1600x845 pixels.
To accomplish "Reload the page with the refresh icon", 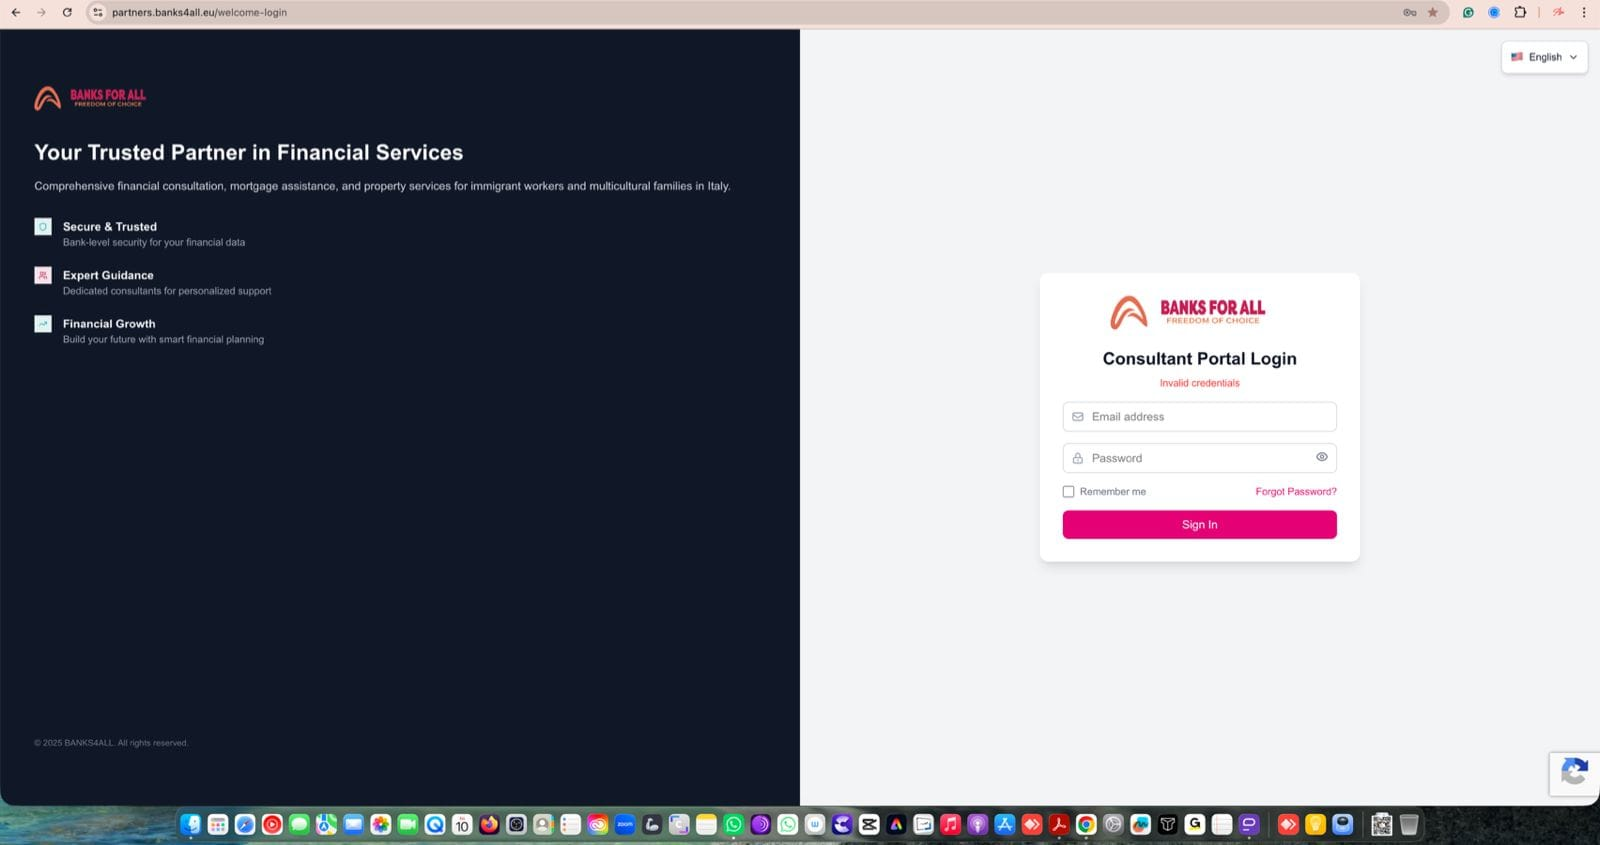I will pos(67,12).
